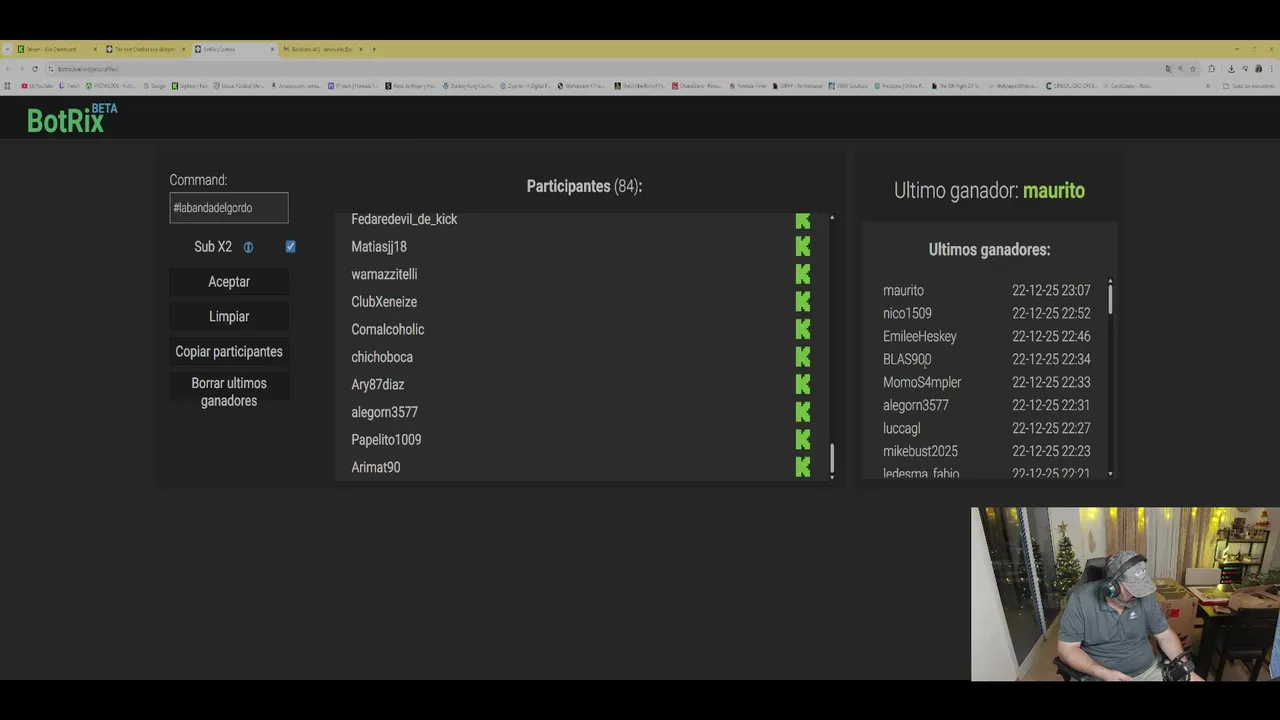
Task: Open the browser profile avatar
Action: [x=1258, y=69]
